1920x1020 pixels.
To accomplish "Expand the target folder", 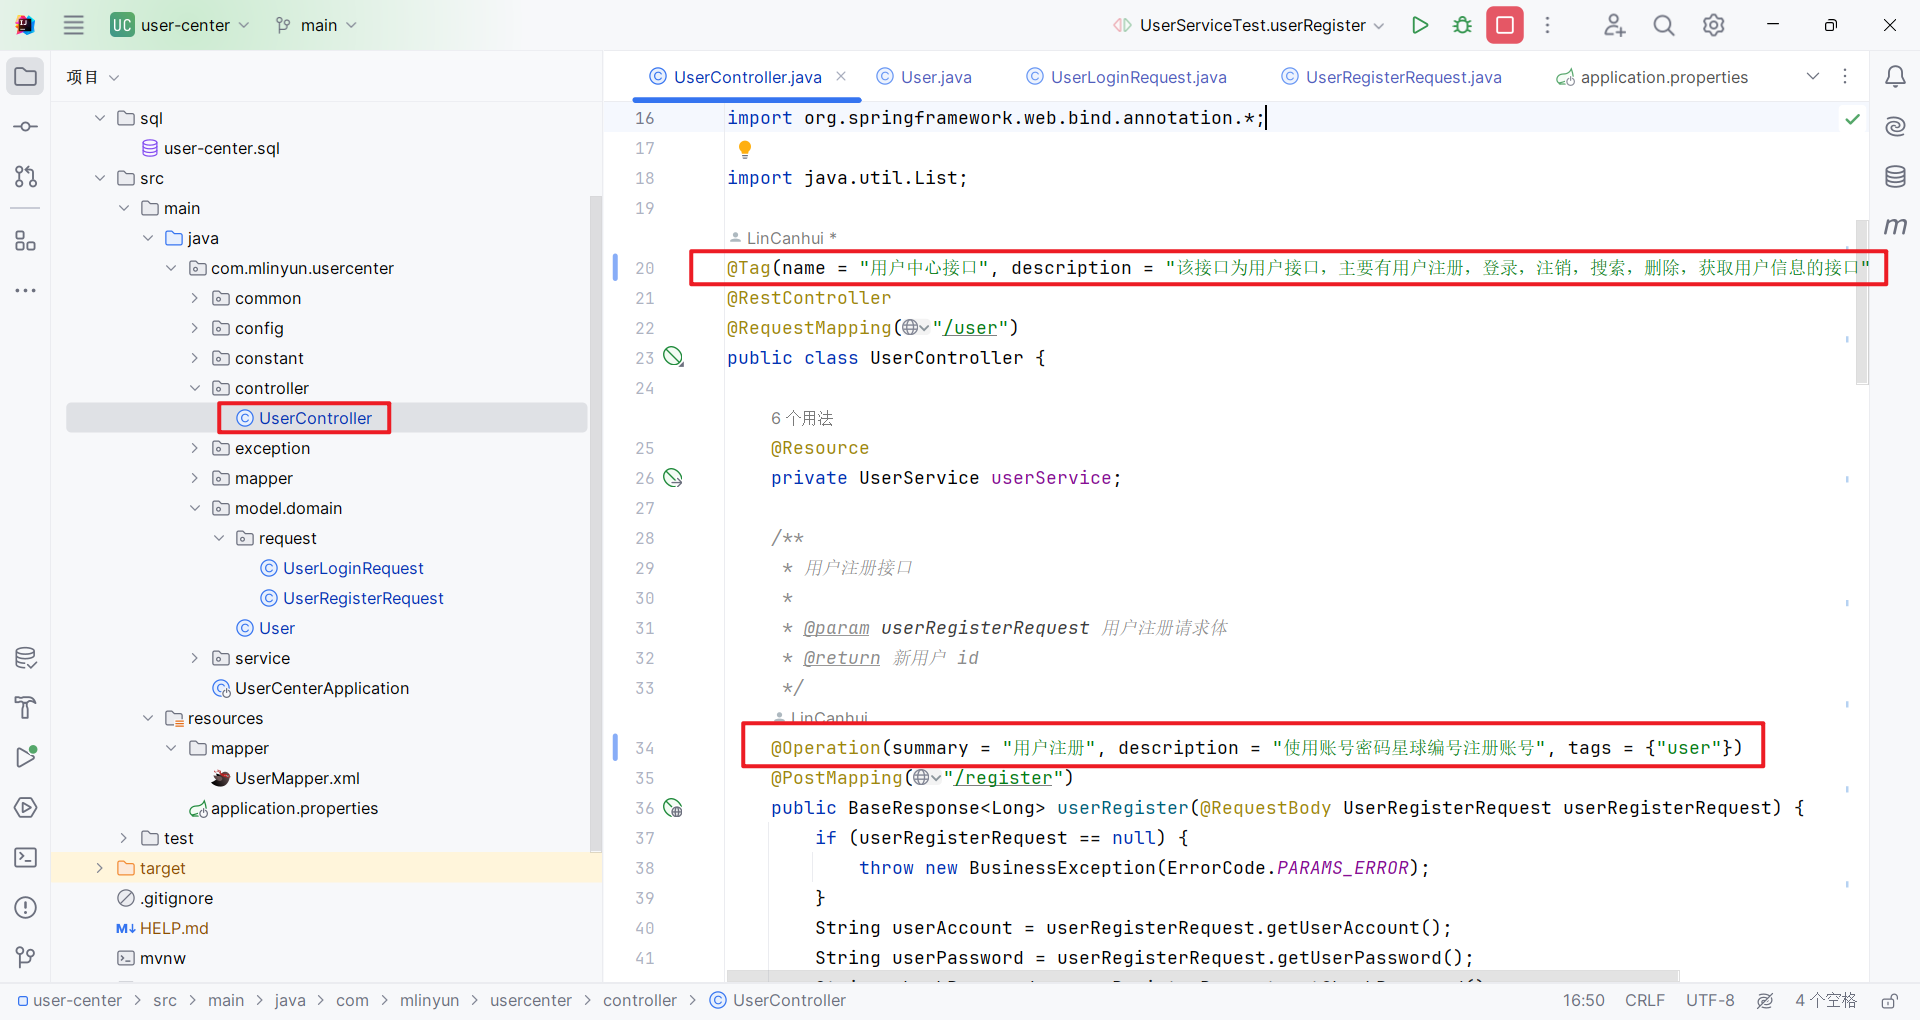I will (x=99, y=868).
